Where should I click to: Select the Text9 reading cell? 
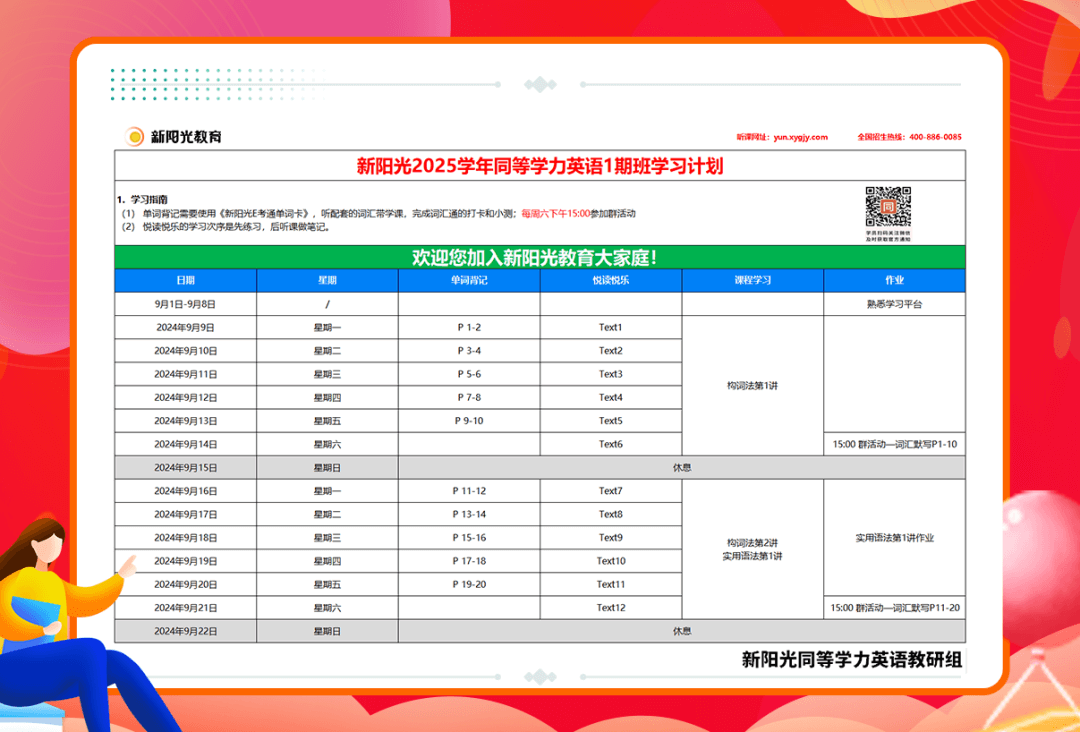coord(611,538)
